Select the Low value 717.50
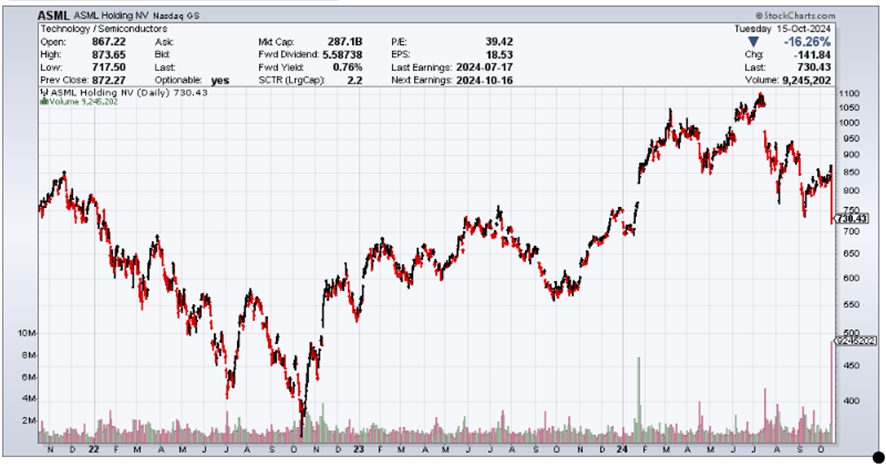Viewport: 886px width, 468px height. pos(108,67)
